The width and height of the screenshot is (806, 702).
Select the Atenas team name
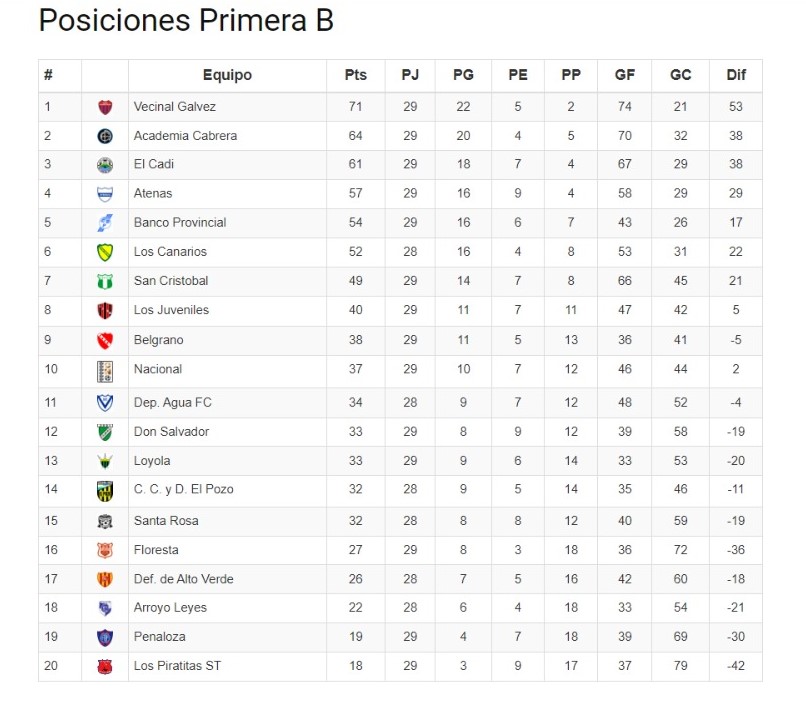tap(153, 194)
